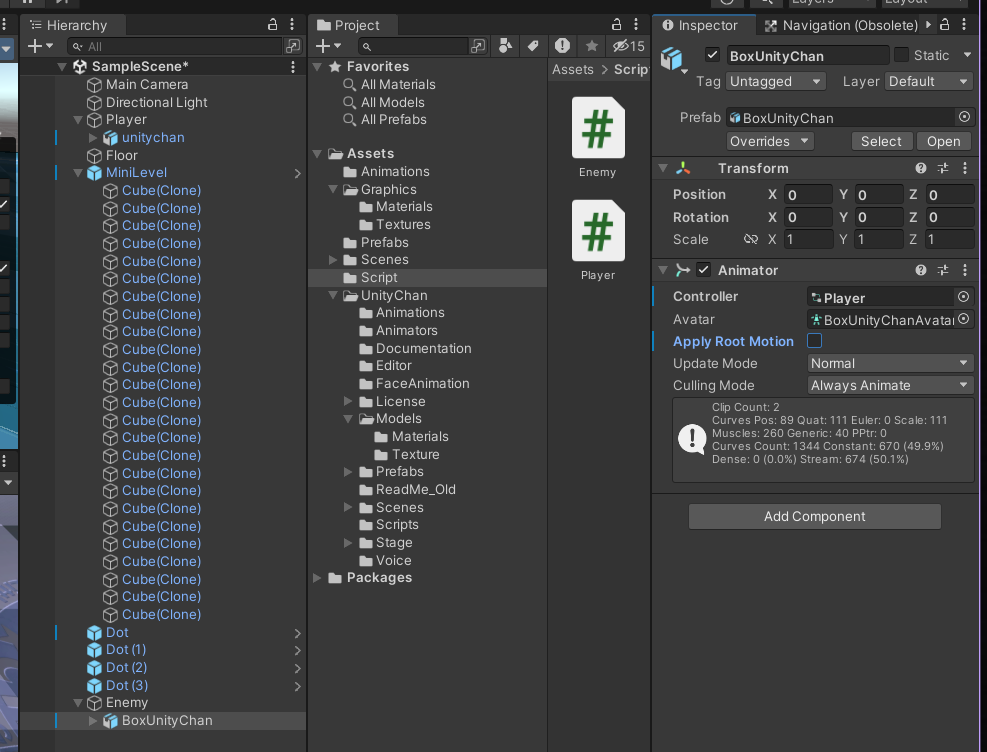Open the Animator component presets icon
The image size is (987, 752).
click(942, 270)
